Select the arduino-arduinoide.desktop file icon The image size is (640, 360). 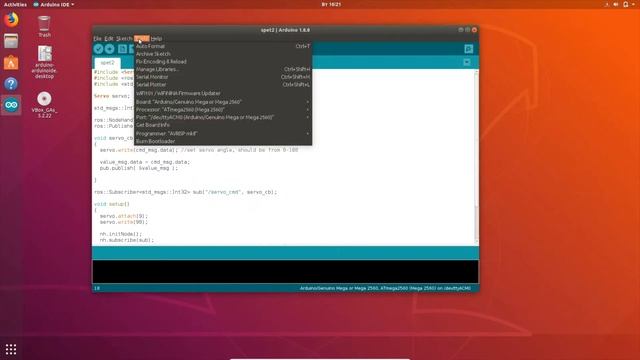coord(44,62)
